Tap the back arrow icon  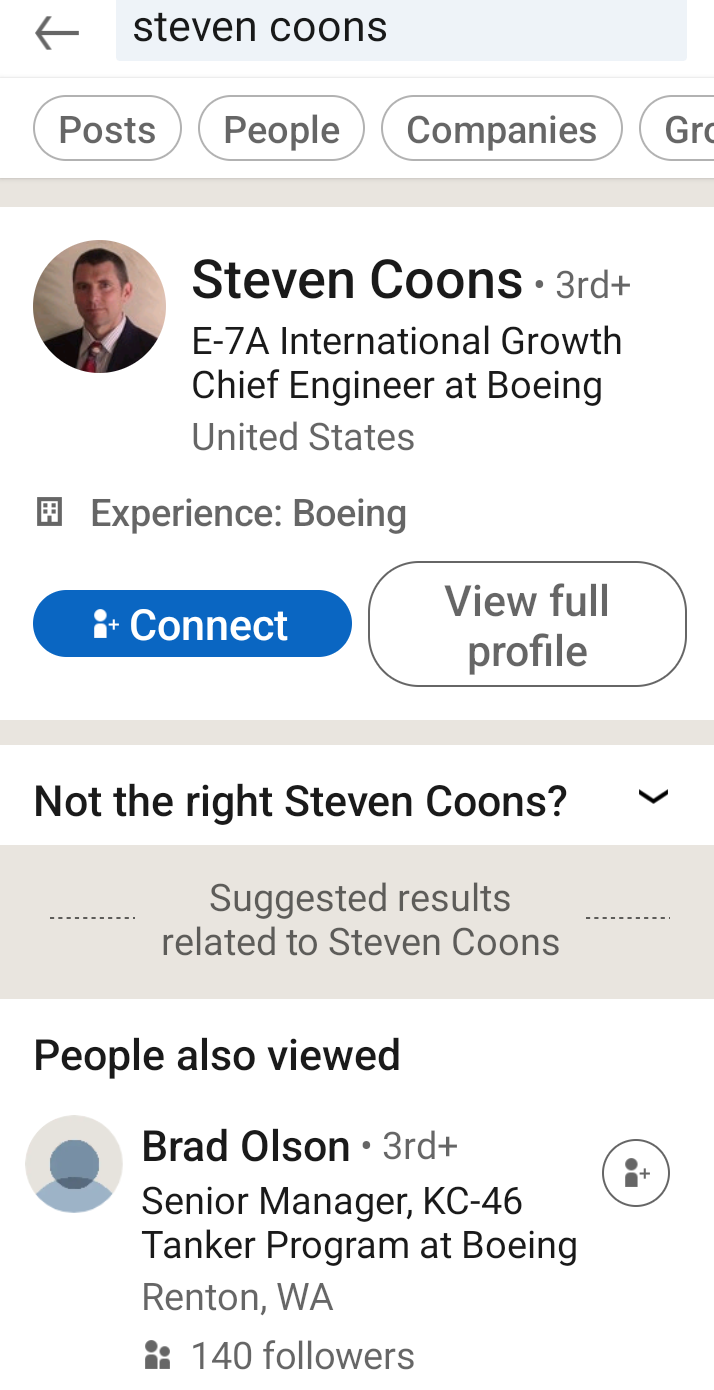click(56, 33)
